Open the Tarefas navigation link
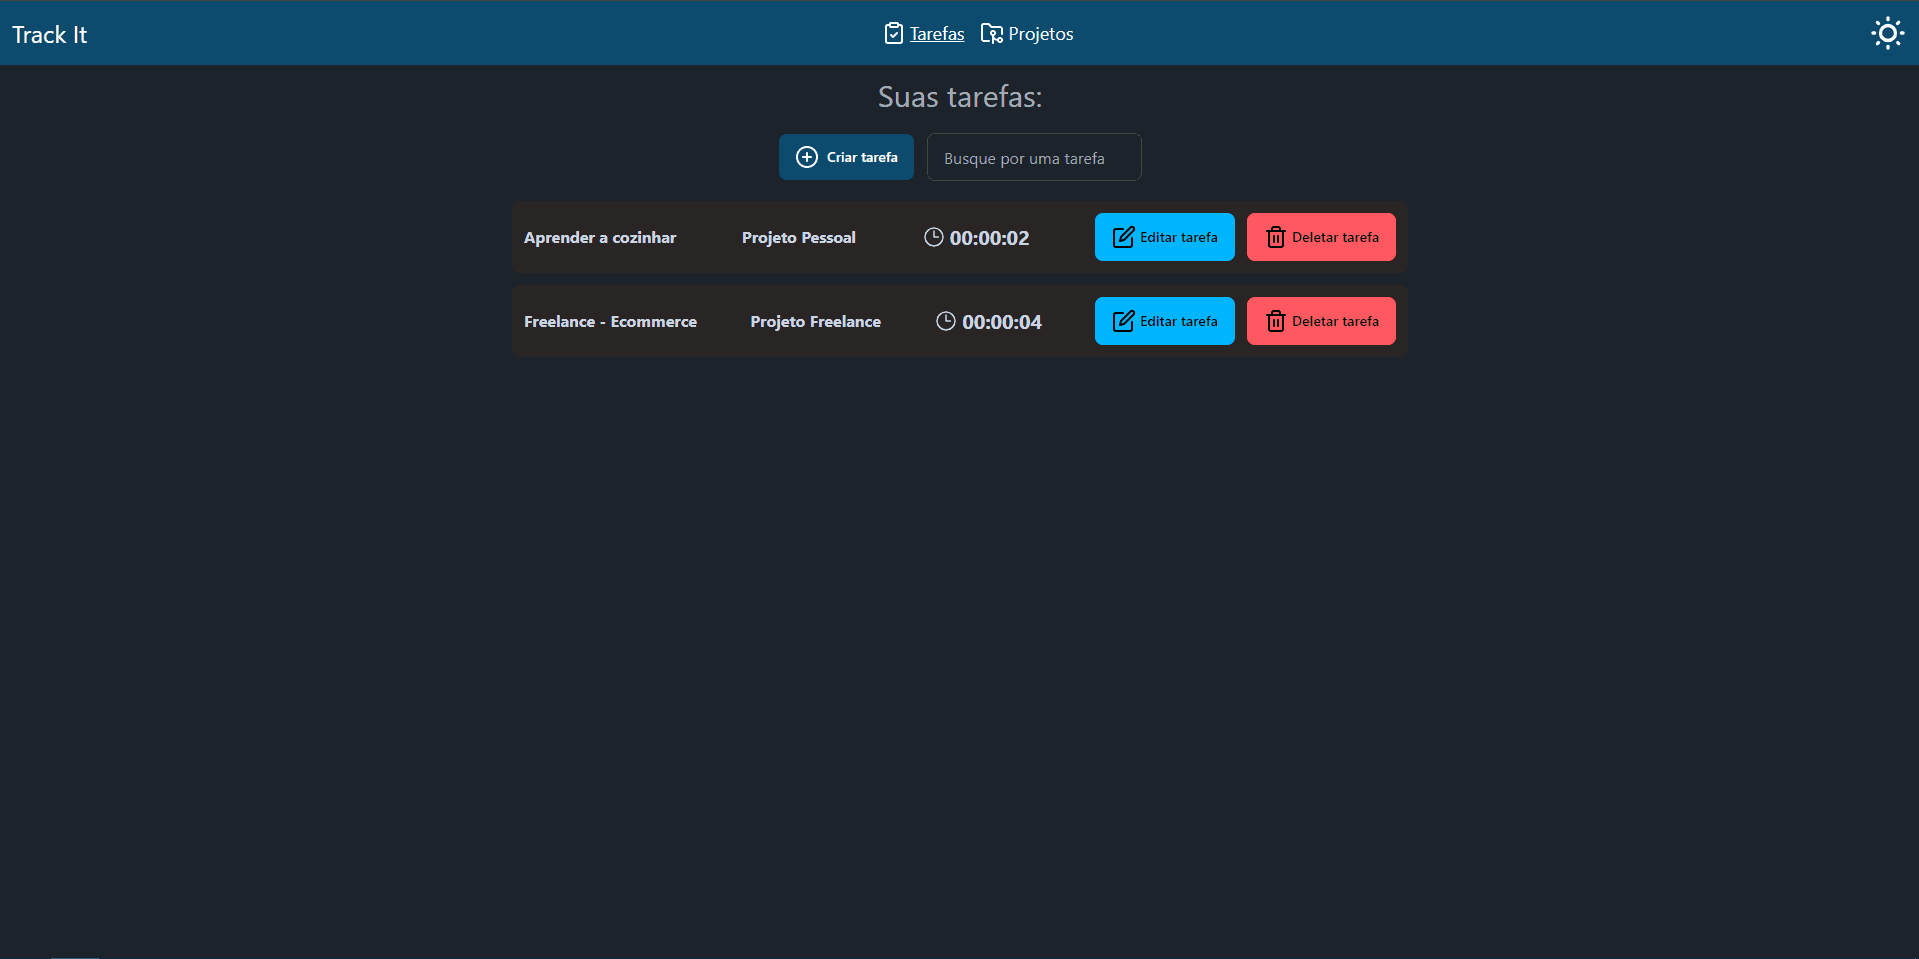The height and width of the screenshot is (959, 1919). 936,34
